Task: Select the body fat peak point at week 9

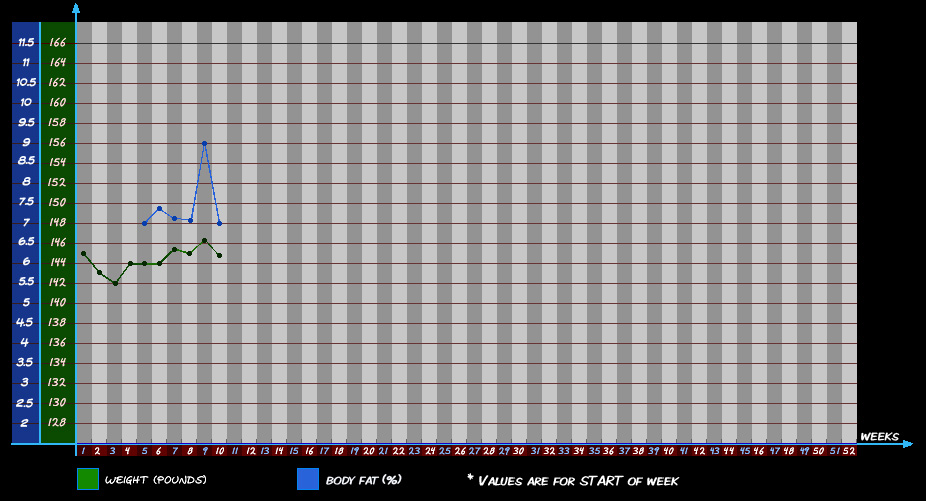Action: 204,143
